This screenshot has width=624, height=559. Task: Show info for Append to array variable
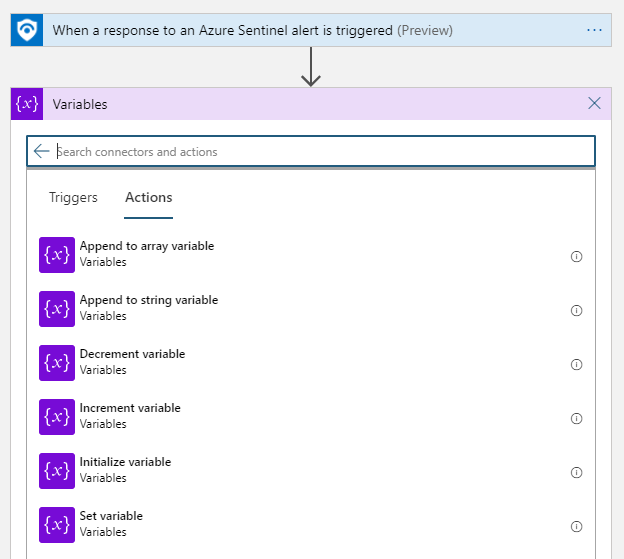576,257
